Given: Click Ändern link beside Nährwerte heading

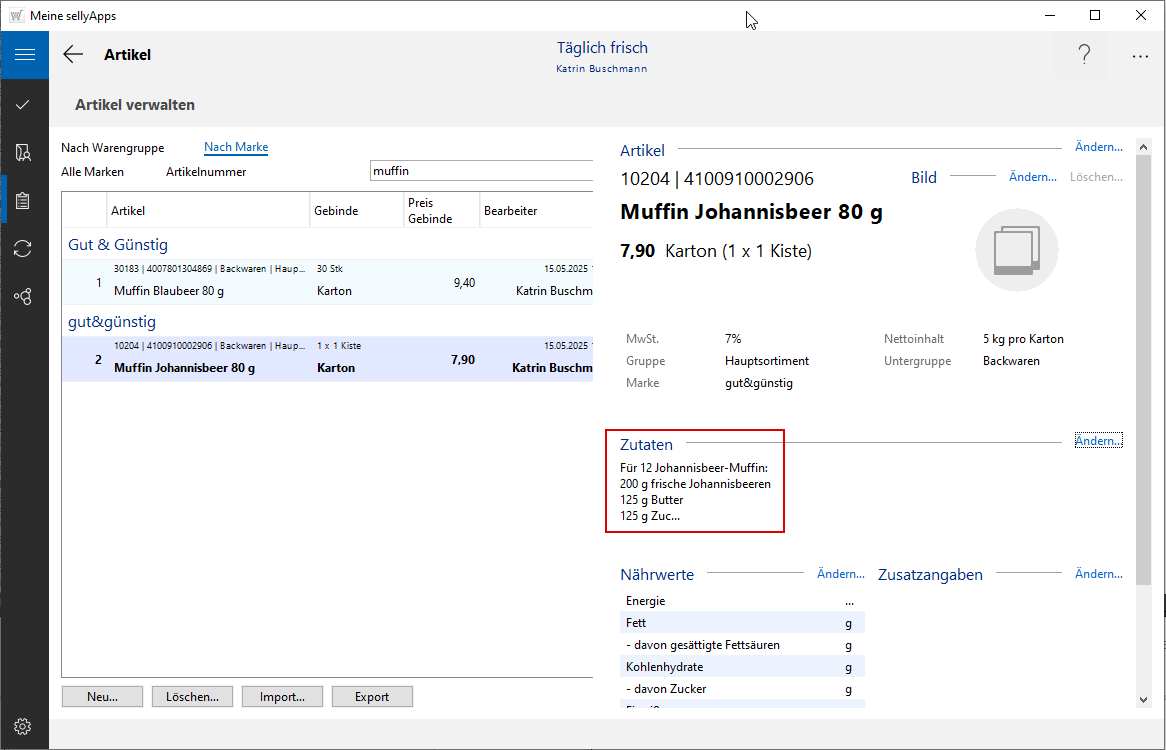Looking at the screenshot, I should (x=840, y=574).
